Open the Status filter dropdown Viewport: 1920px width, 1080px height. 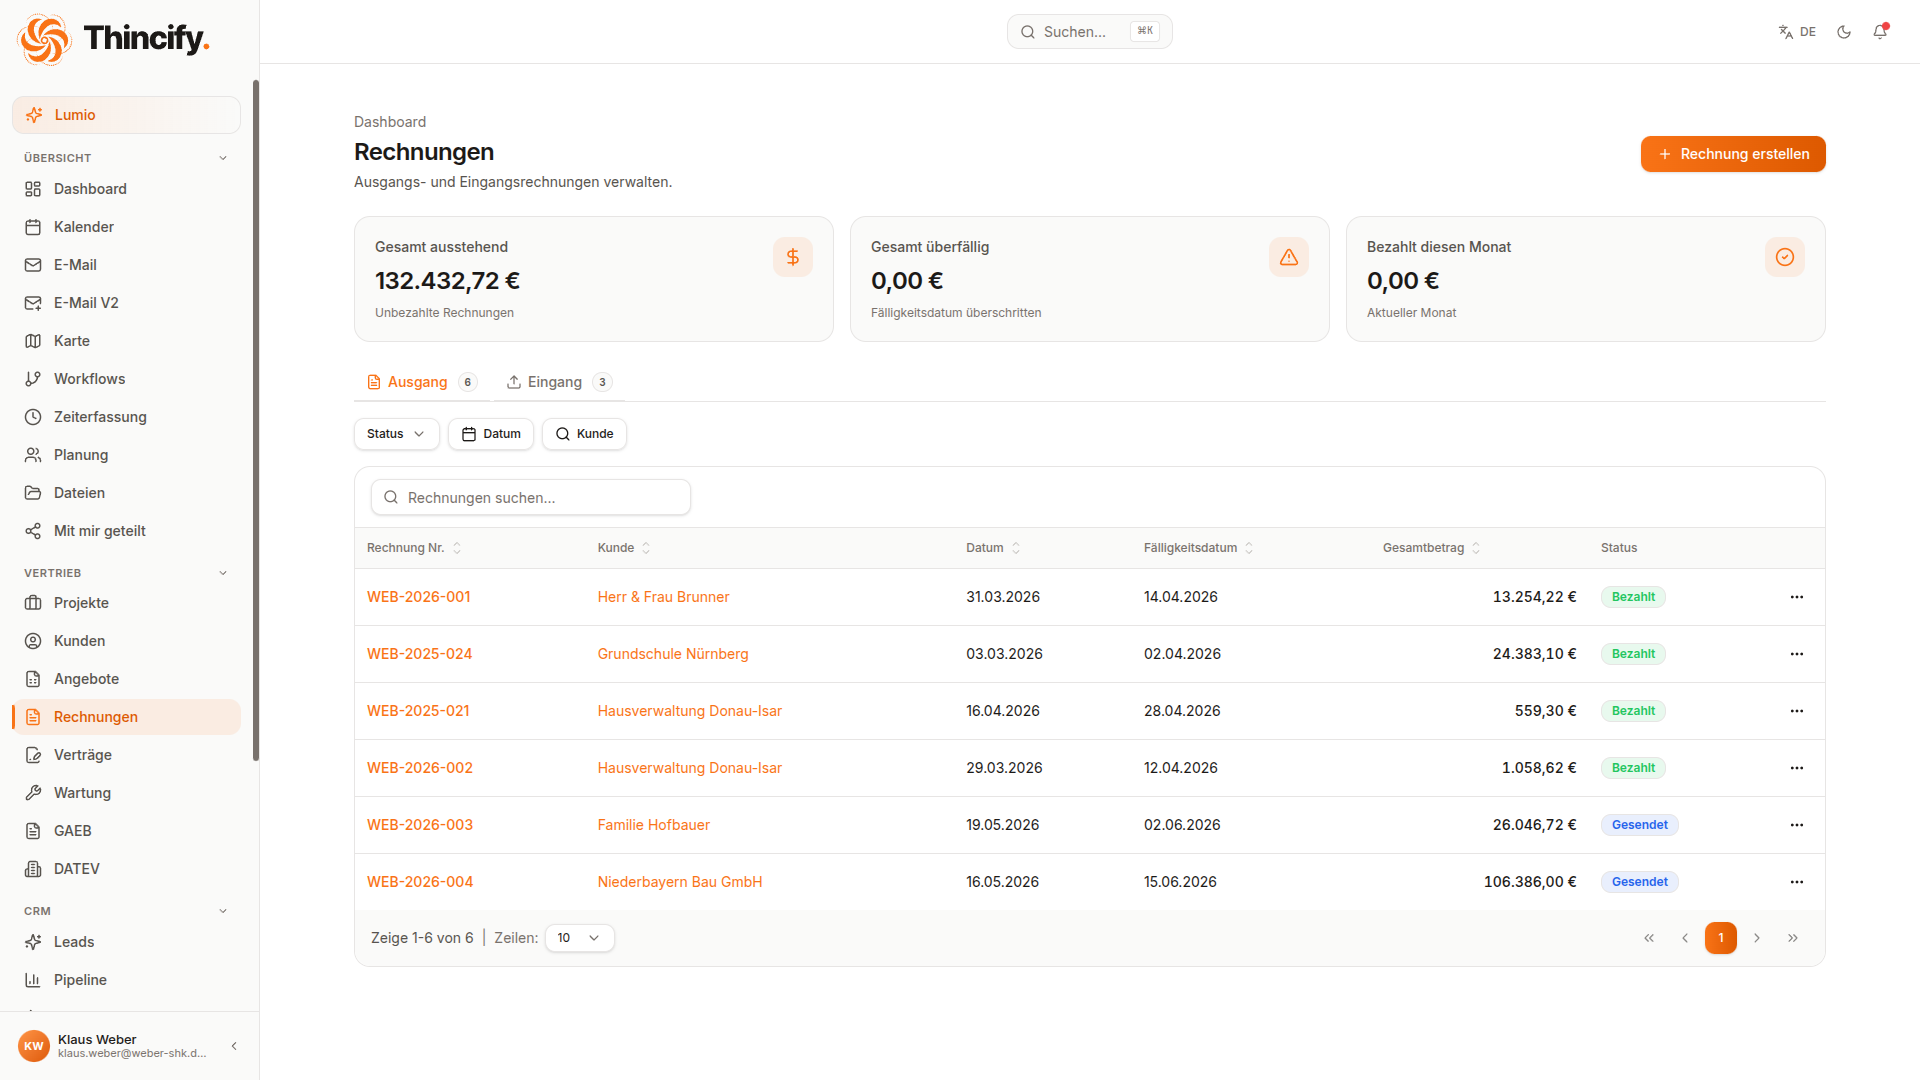[x=396, y=434]
